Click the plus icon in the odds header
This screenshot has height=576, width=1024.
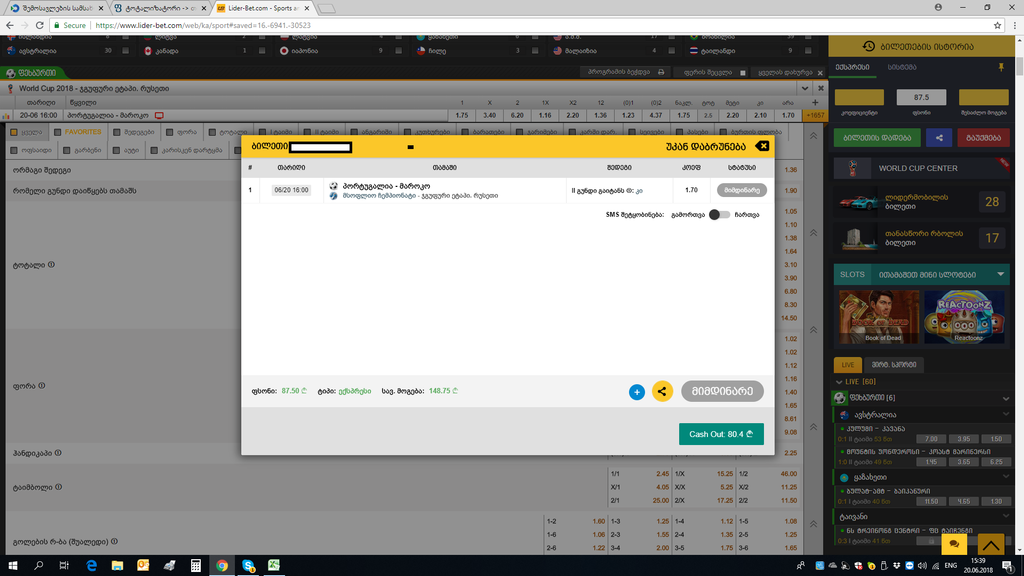click(x=815, y=103)
